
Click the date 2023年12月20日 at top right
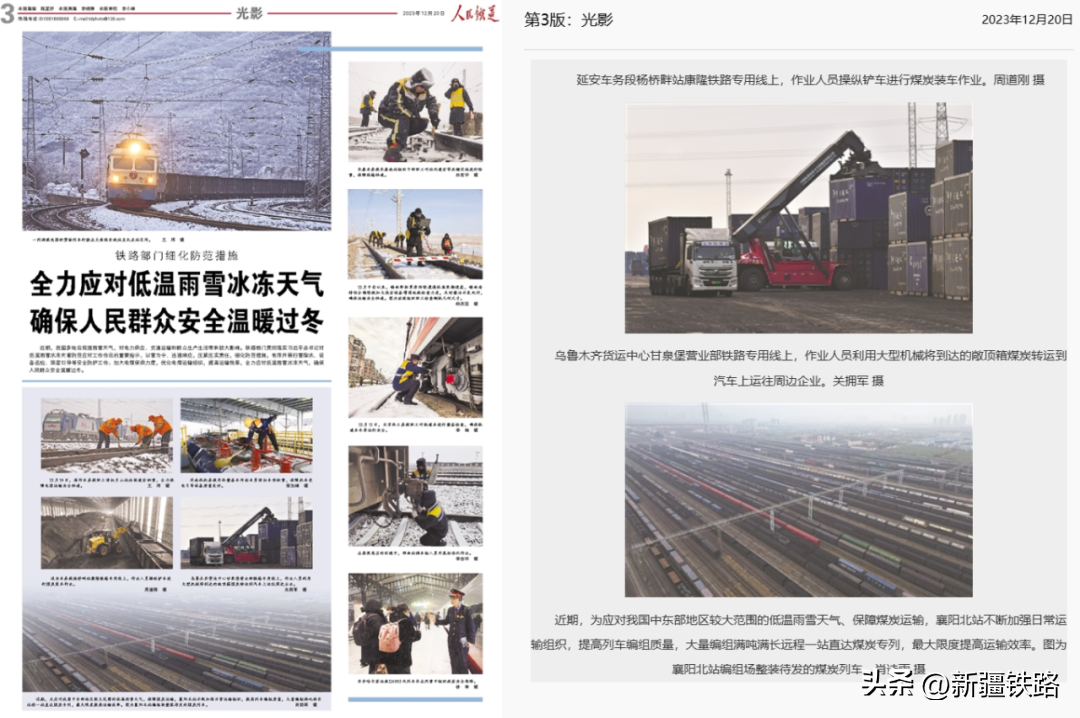[1026, 20]
